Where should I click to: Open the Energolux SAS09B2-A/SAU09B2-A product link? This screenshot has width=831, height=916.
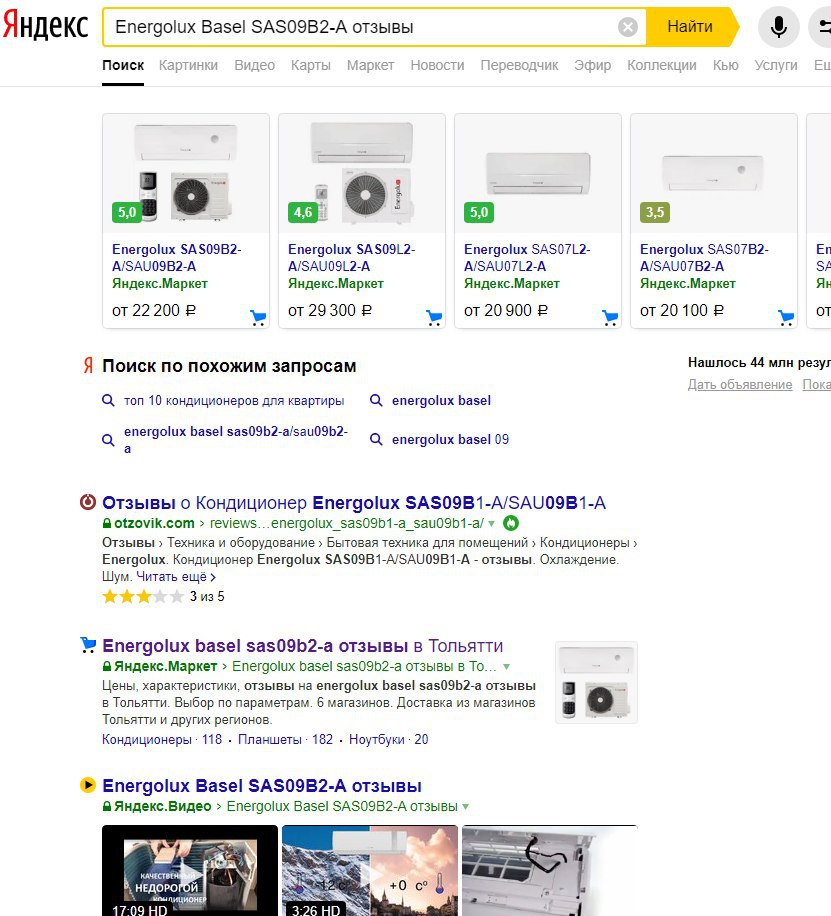[176, 258]
